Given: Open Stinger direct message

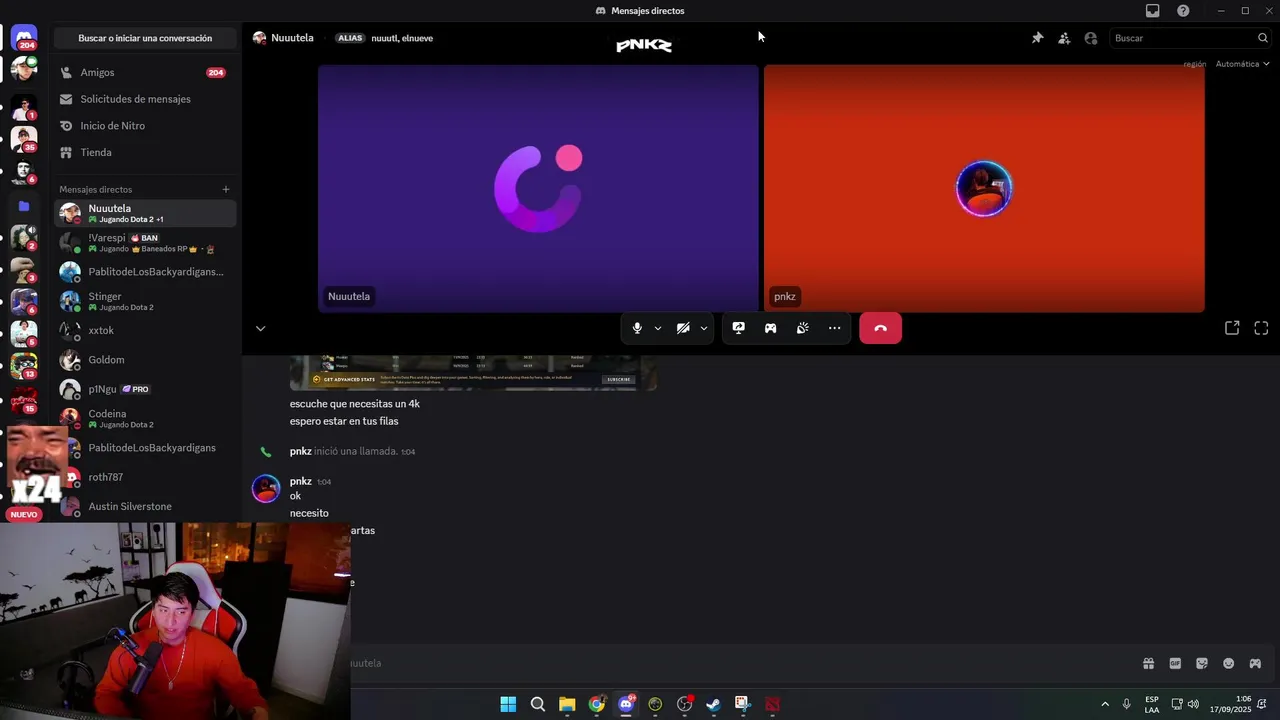Looking at the screenshot, I should [x=145, y=301].
